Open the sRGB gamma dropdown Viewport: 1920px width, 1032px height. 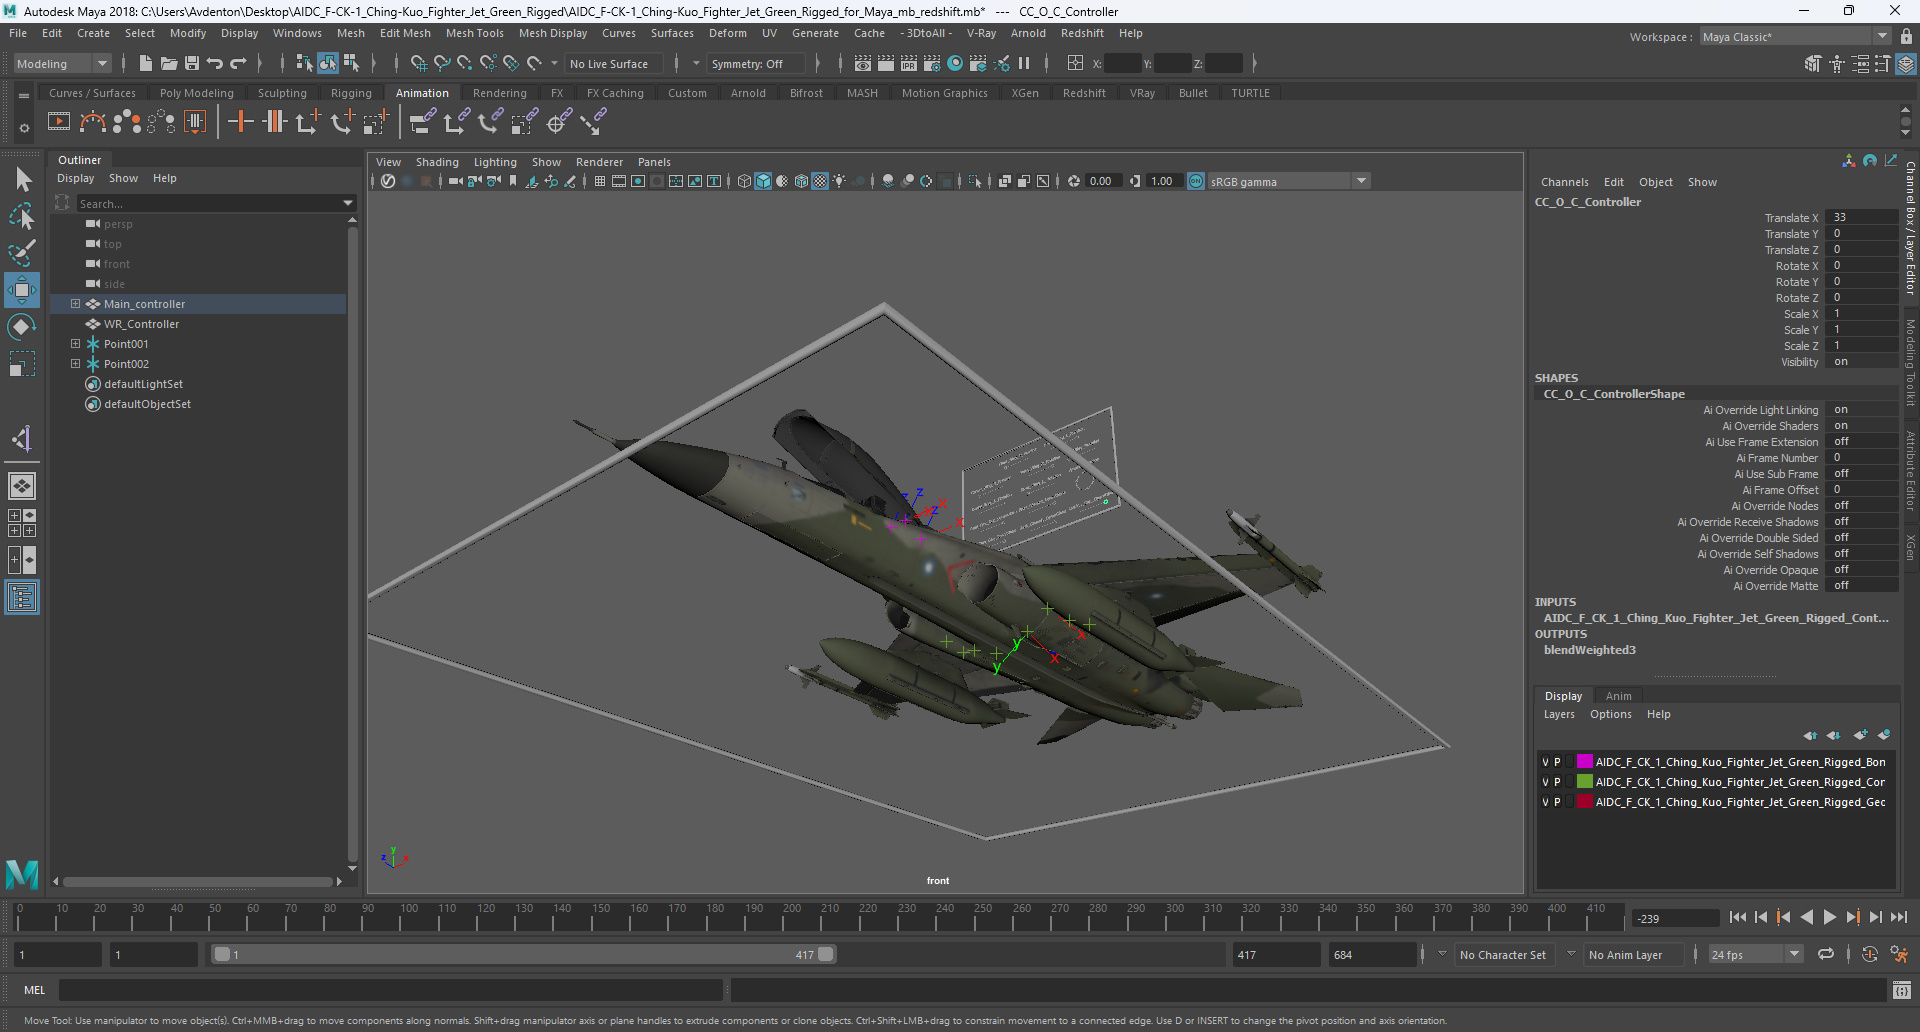1288,181
